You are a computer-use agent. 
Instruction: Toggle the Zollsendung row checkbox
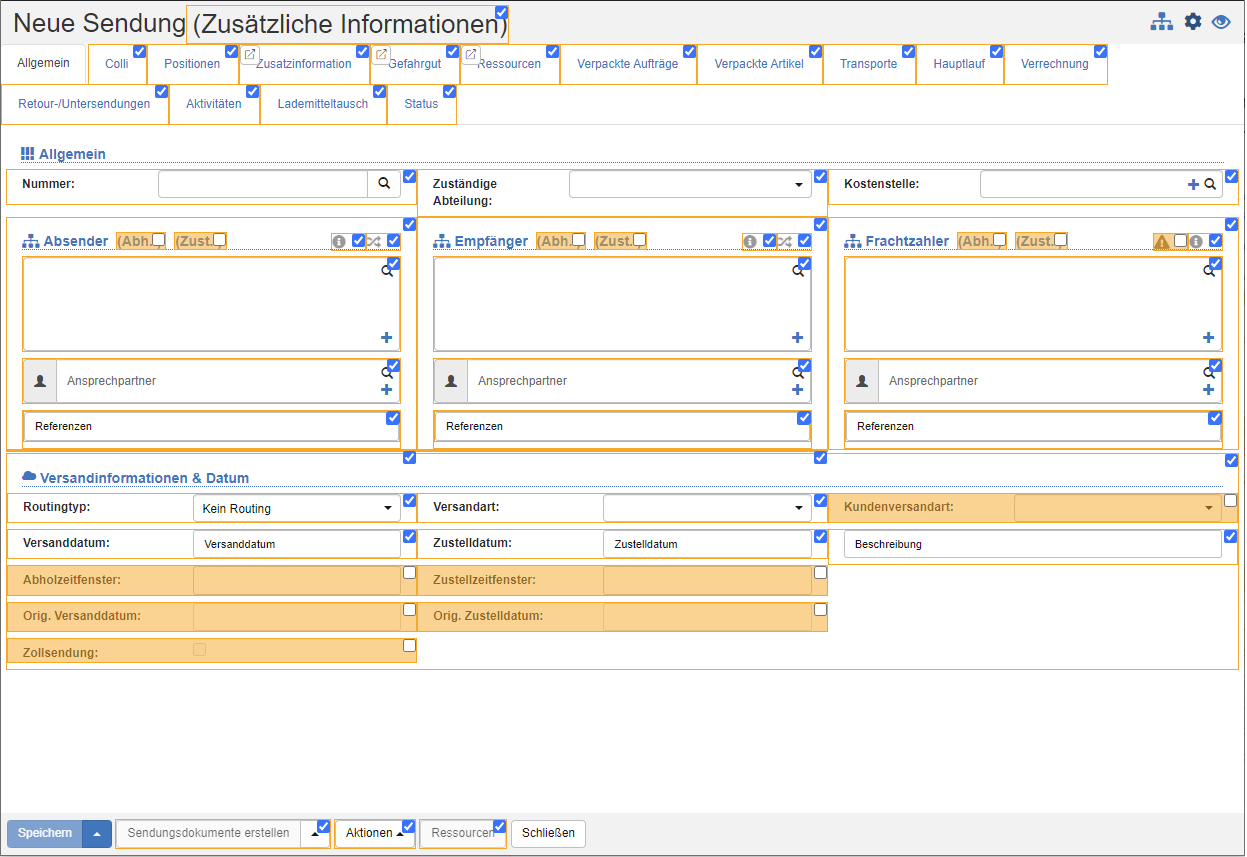click(408, 645)
